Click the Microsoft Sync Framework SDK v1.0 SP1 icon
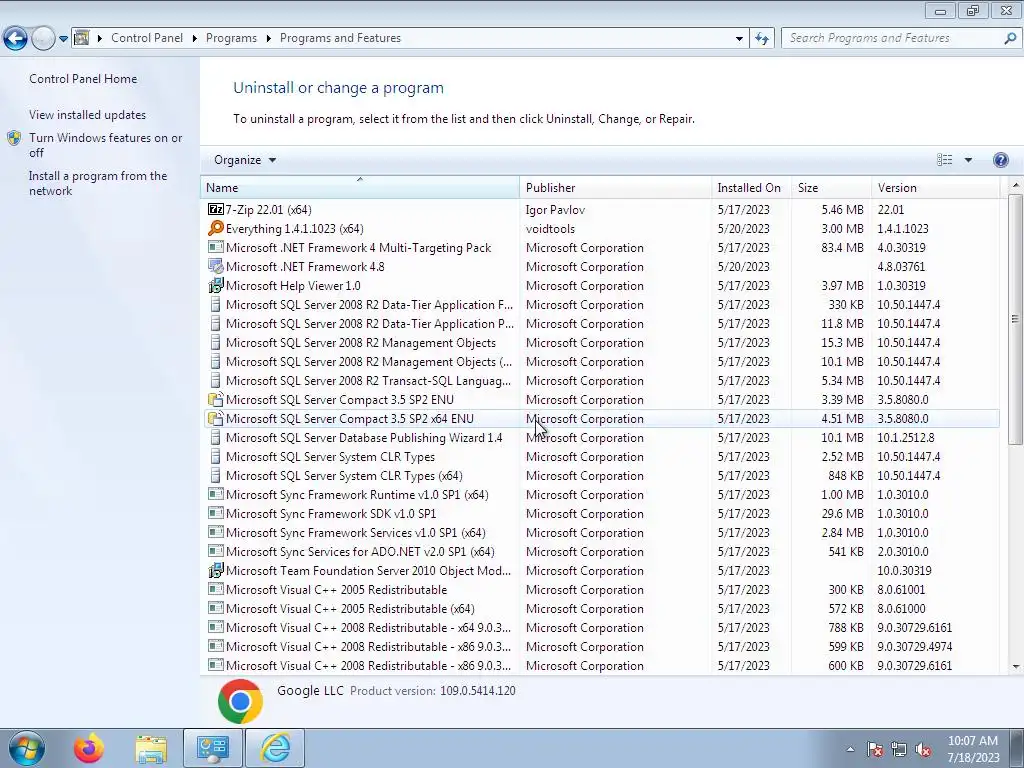 click(x=216, y=513)
